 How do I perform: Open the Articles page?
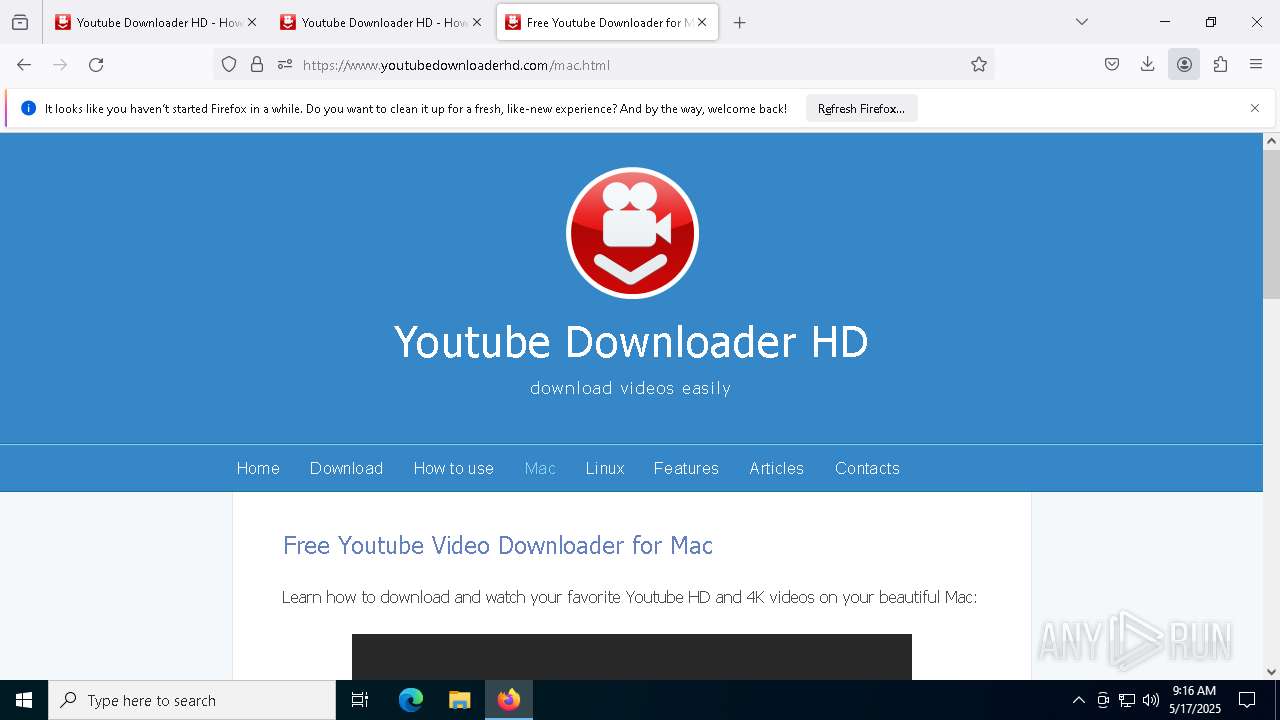click(776, 468)
